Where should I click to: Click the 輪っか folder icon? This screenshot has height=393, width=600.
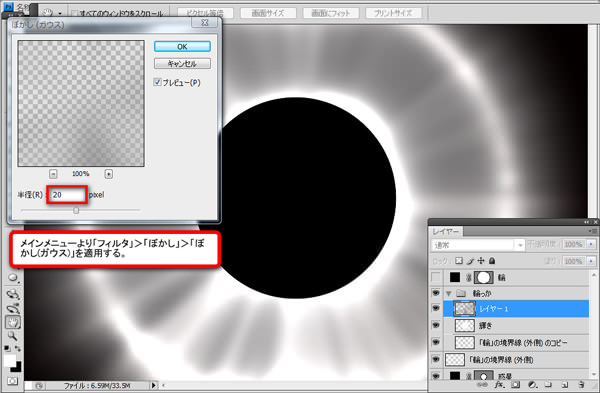click(461, 294)
